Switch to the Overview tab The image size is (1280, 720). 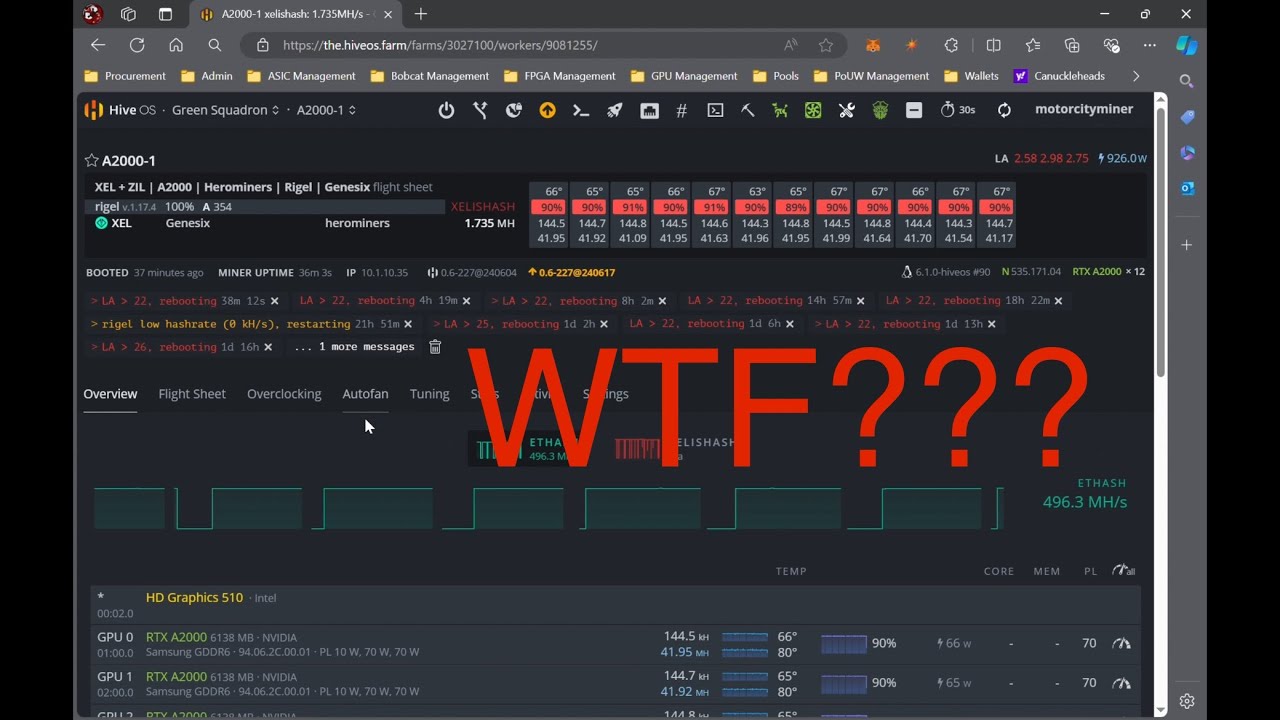click(x=110, y=394)
